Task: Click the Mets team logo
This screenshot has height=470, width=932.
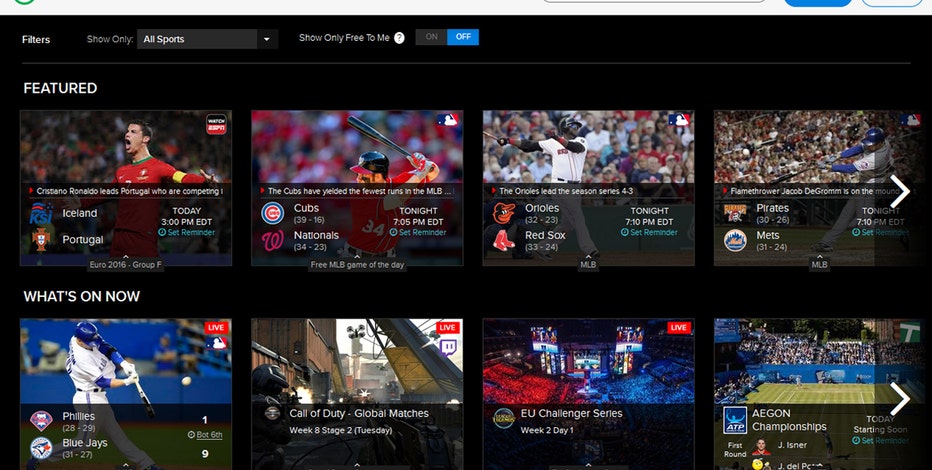Action: coord(735,240)
